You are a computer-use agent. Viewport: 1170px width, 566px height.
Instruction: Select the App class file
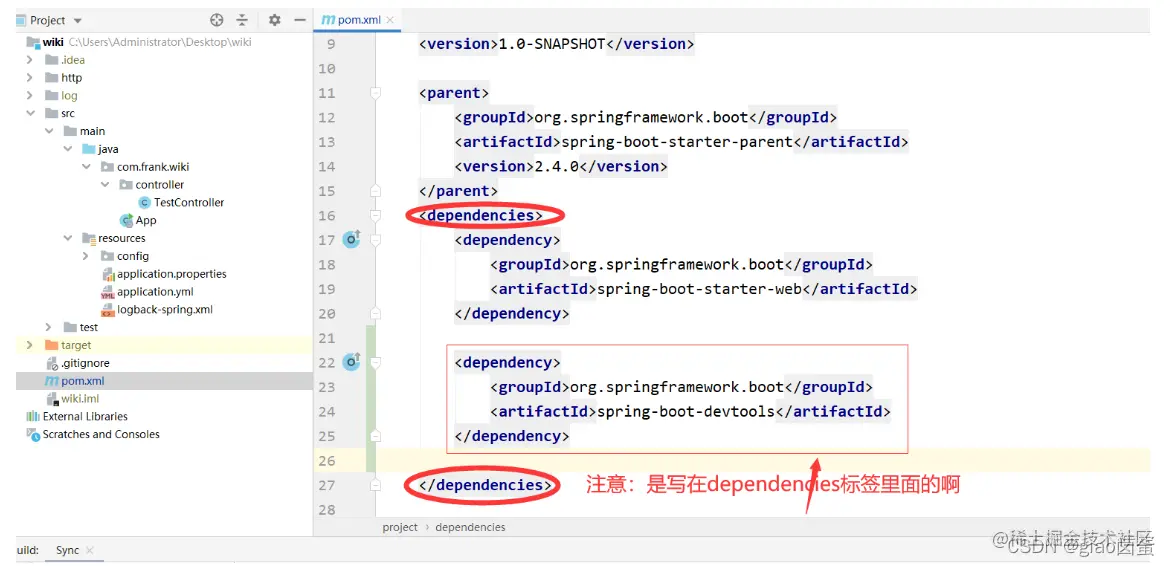[146, 220]
